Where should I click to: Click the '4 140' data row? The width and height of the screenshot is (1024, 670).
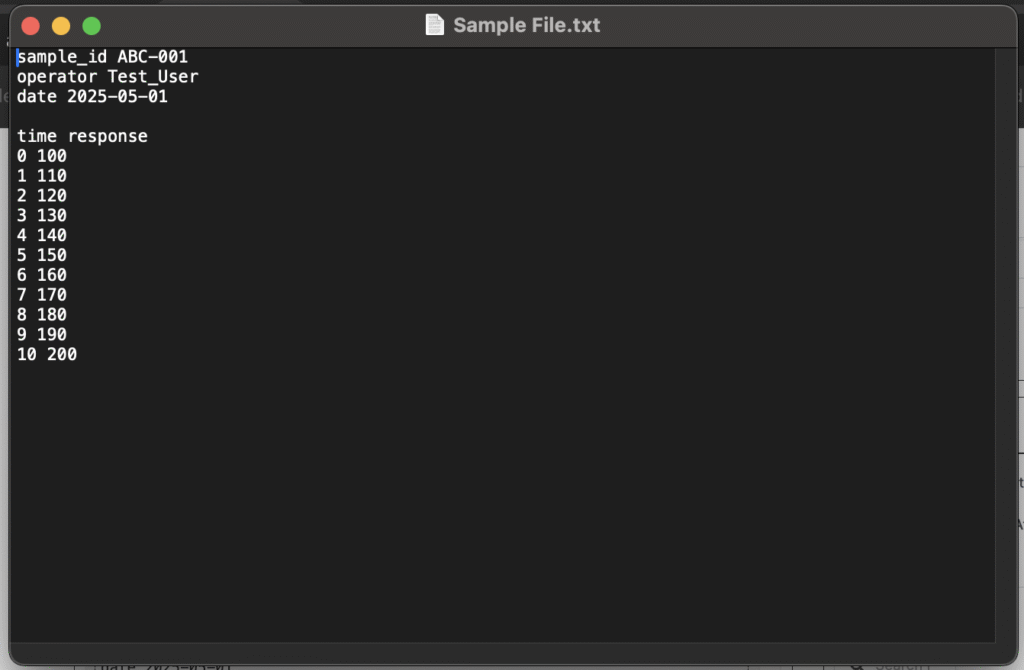pyautogui.click(x=42, y=235)
